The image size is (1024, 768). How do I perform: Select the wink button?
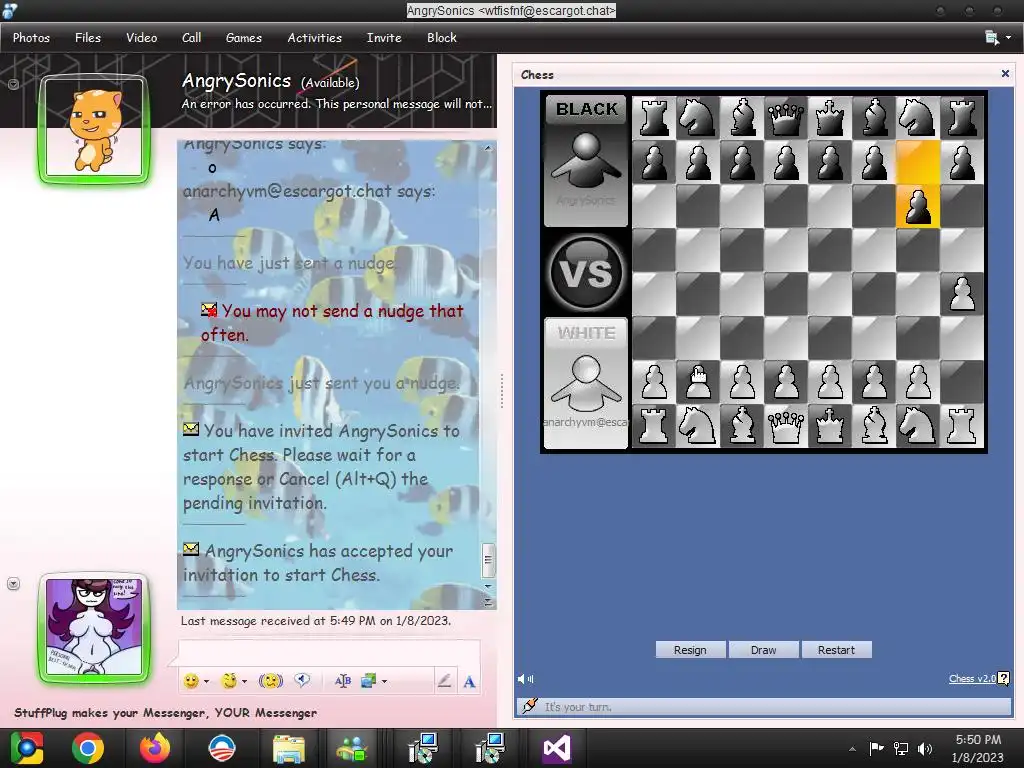click(229, 681)
